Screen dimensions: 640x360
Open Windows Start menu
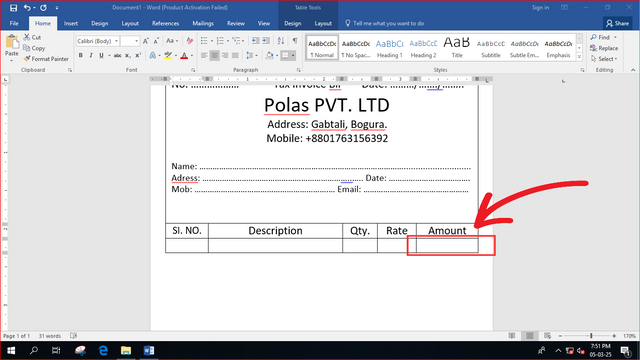click(x=11, y=350)
